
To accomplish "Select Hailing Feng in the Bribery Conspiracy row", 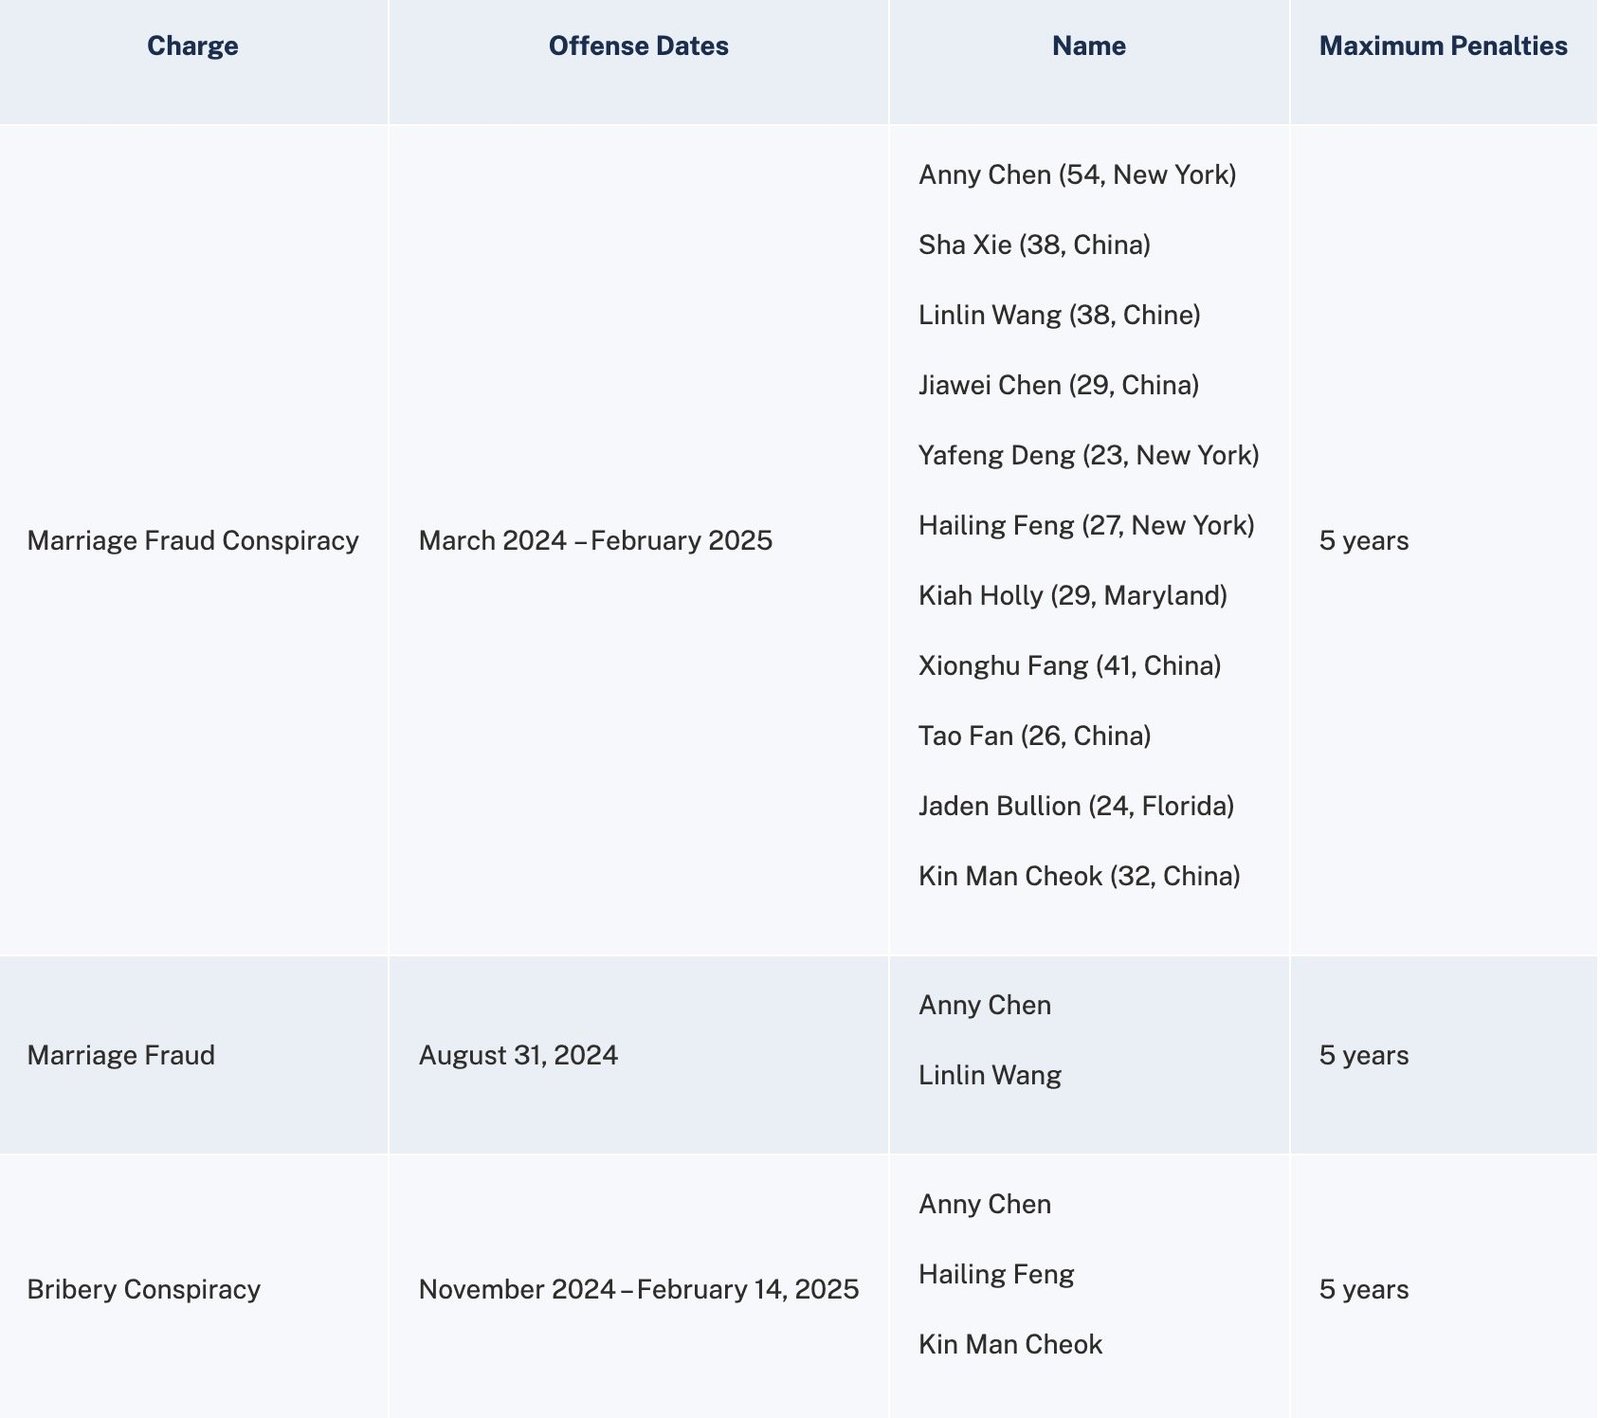I will pyautogui.click(x=996, y=1275).
